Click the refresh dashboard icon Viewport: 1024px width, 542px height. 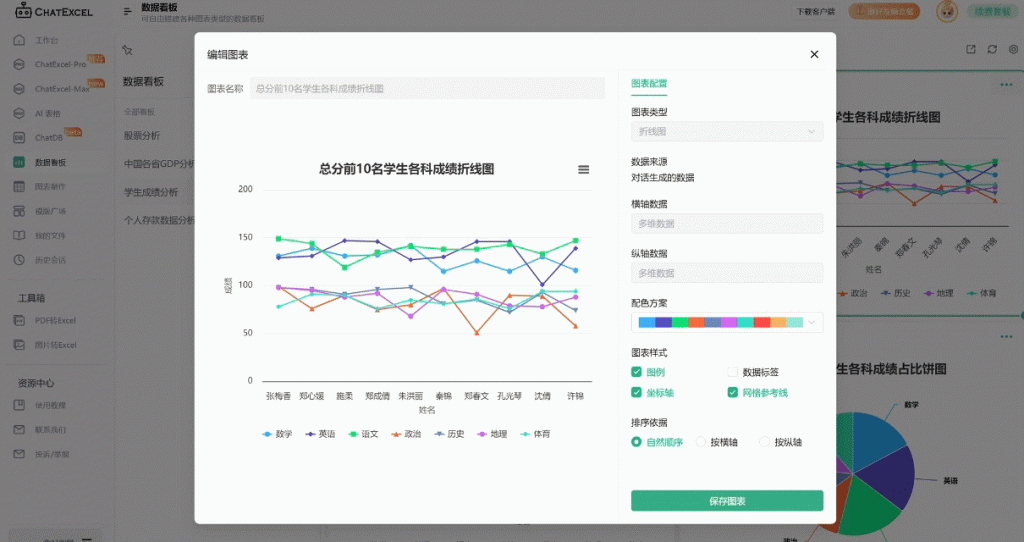click(992, 49)
